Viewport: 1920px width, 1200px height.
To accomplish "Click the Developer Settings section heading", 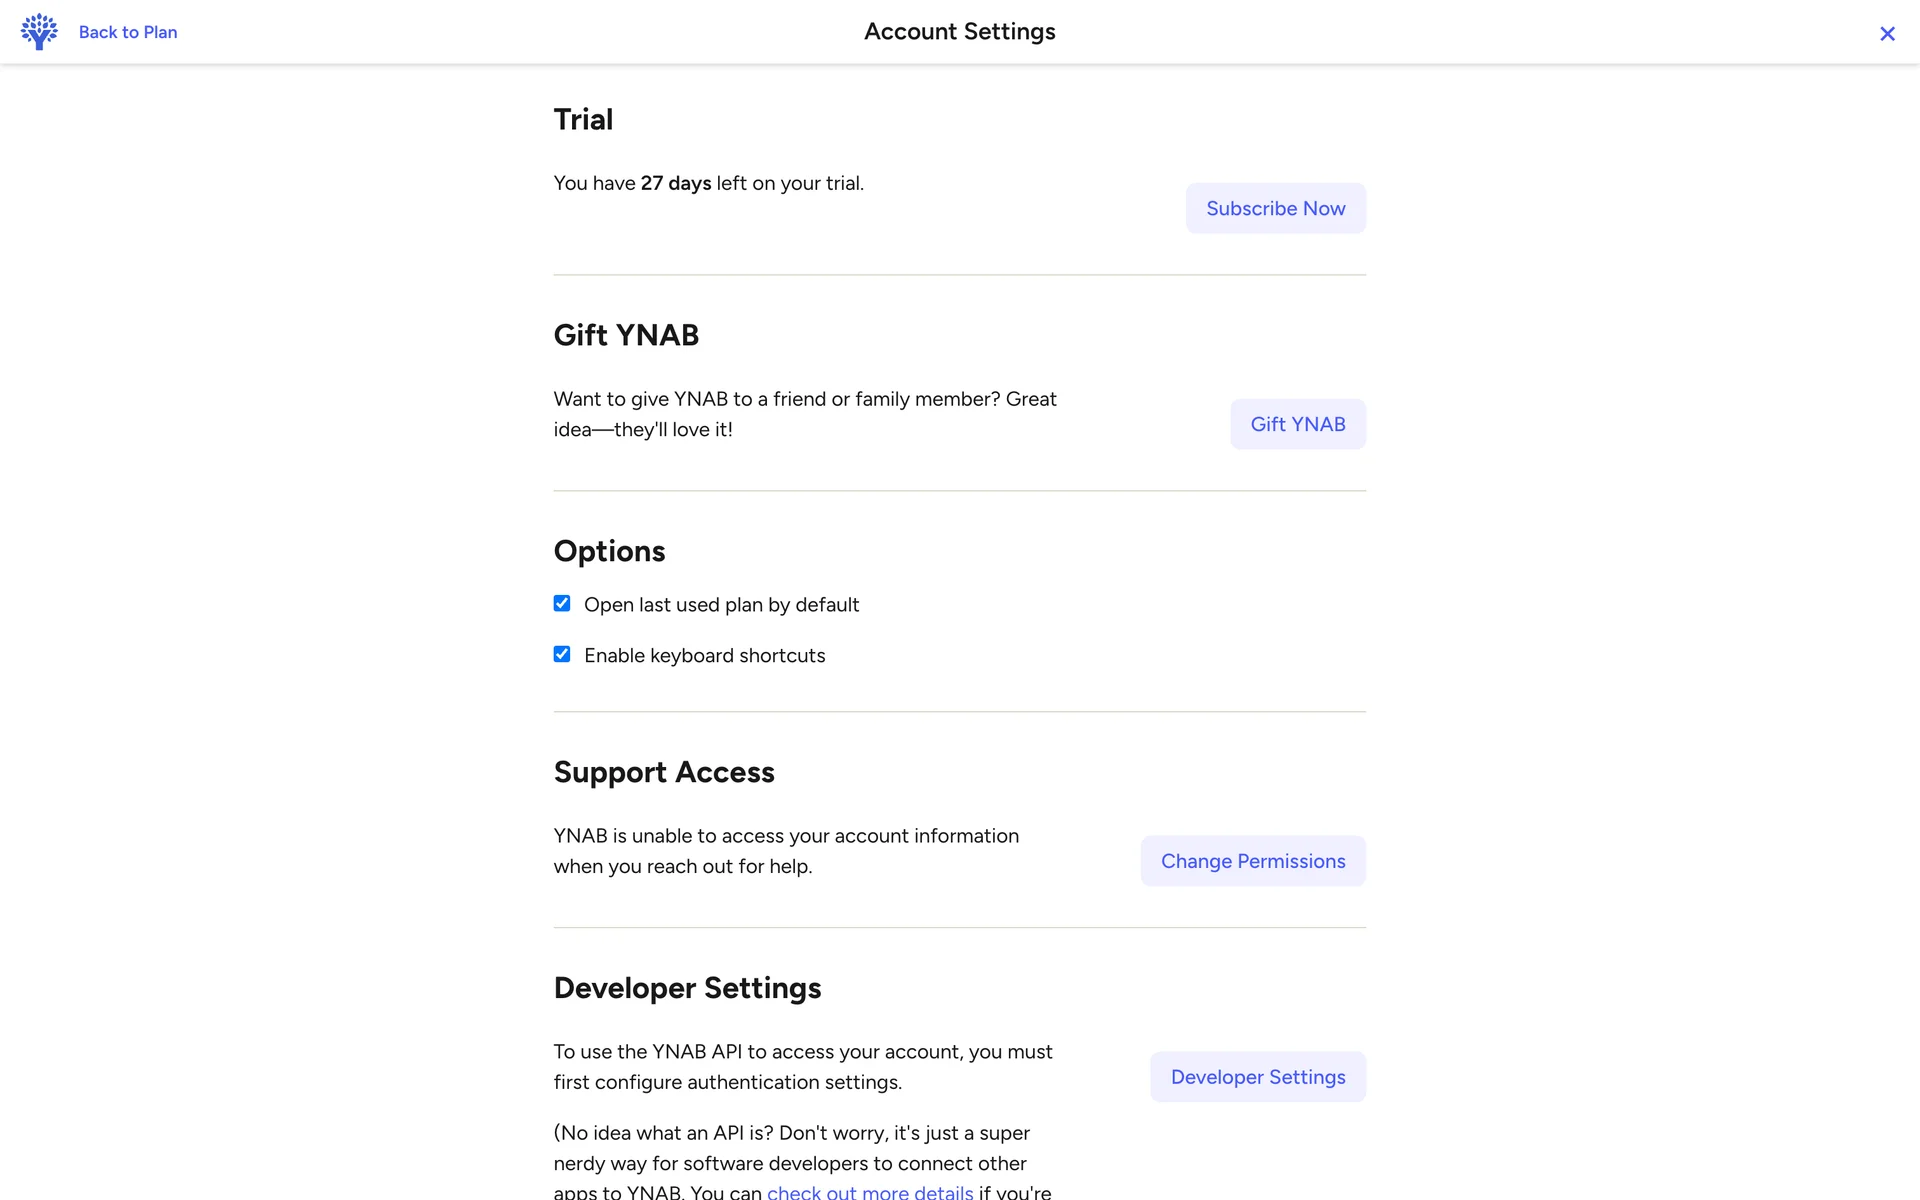I will tap(687, 989).
